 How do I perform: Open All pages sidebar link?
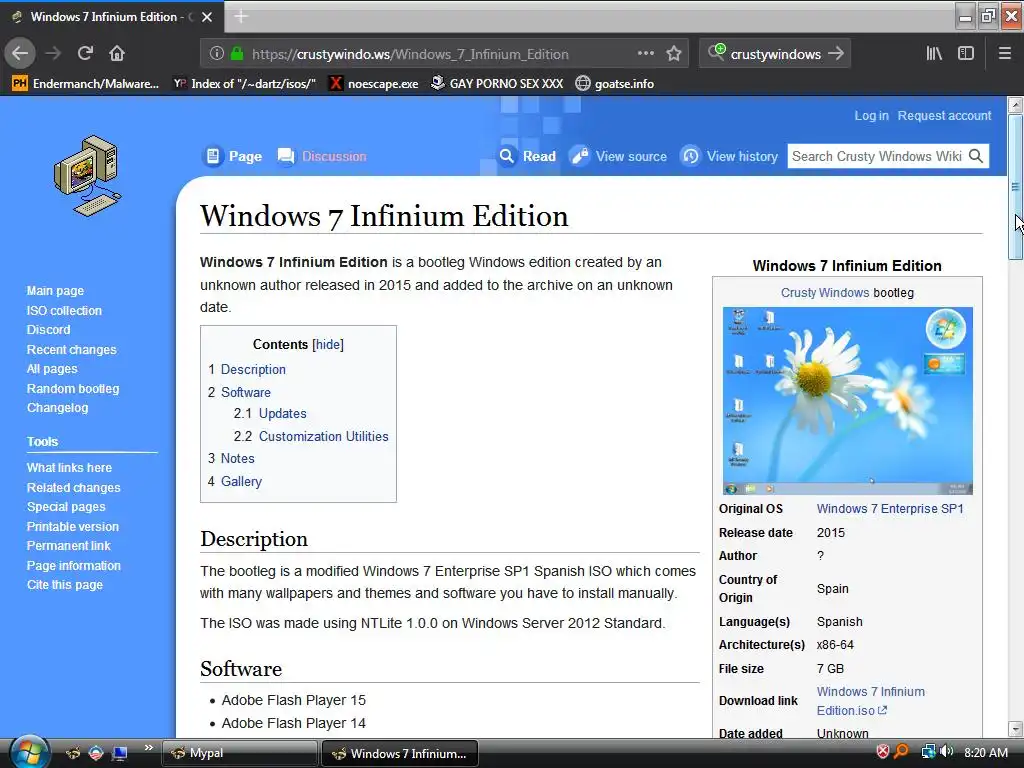(x=52, y=368)
